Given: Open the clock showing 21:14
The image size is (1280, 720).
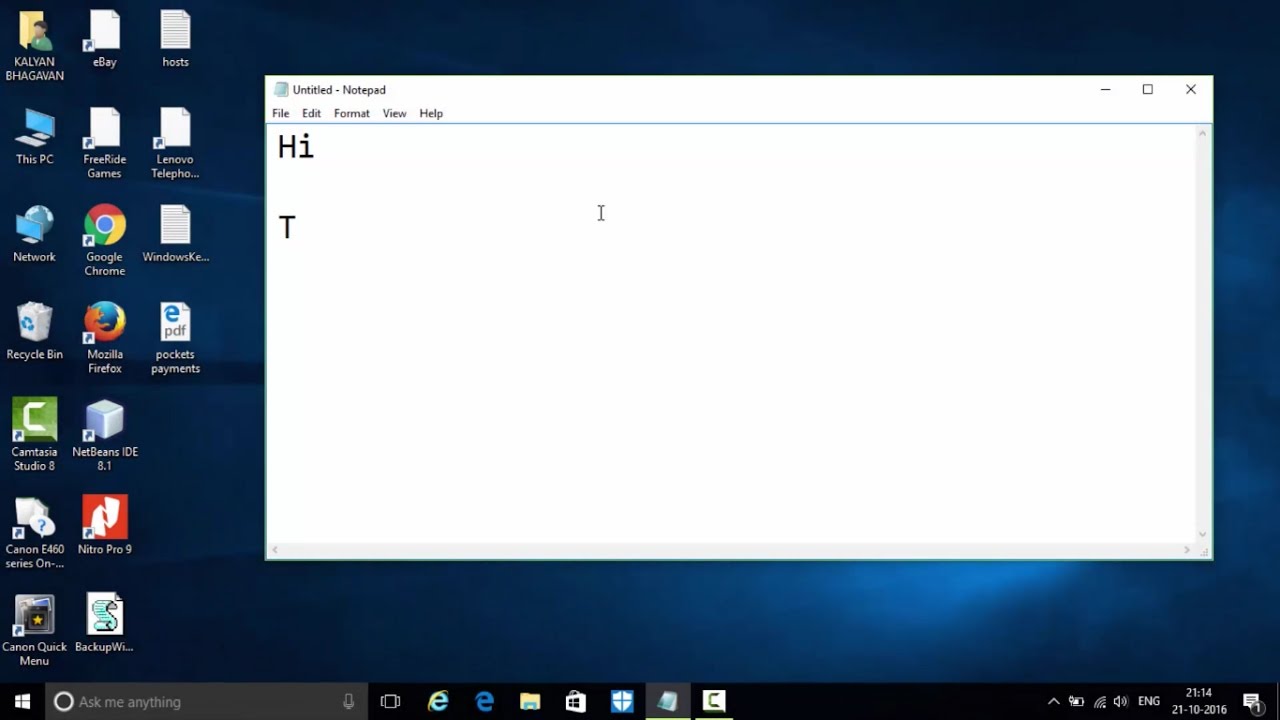Looking at the screenshot, I should [x=1199, y=701].
